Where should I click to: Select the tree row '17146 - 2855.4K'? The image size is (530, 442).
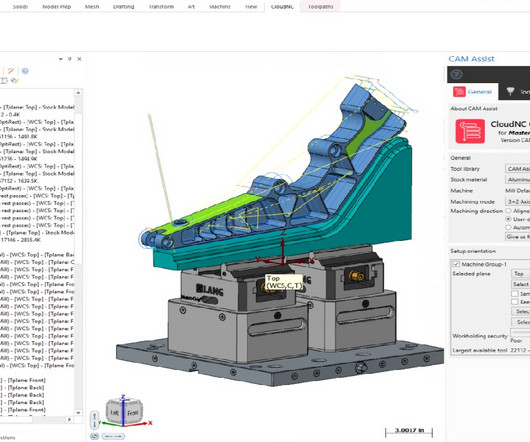pos(21,240)
